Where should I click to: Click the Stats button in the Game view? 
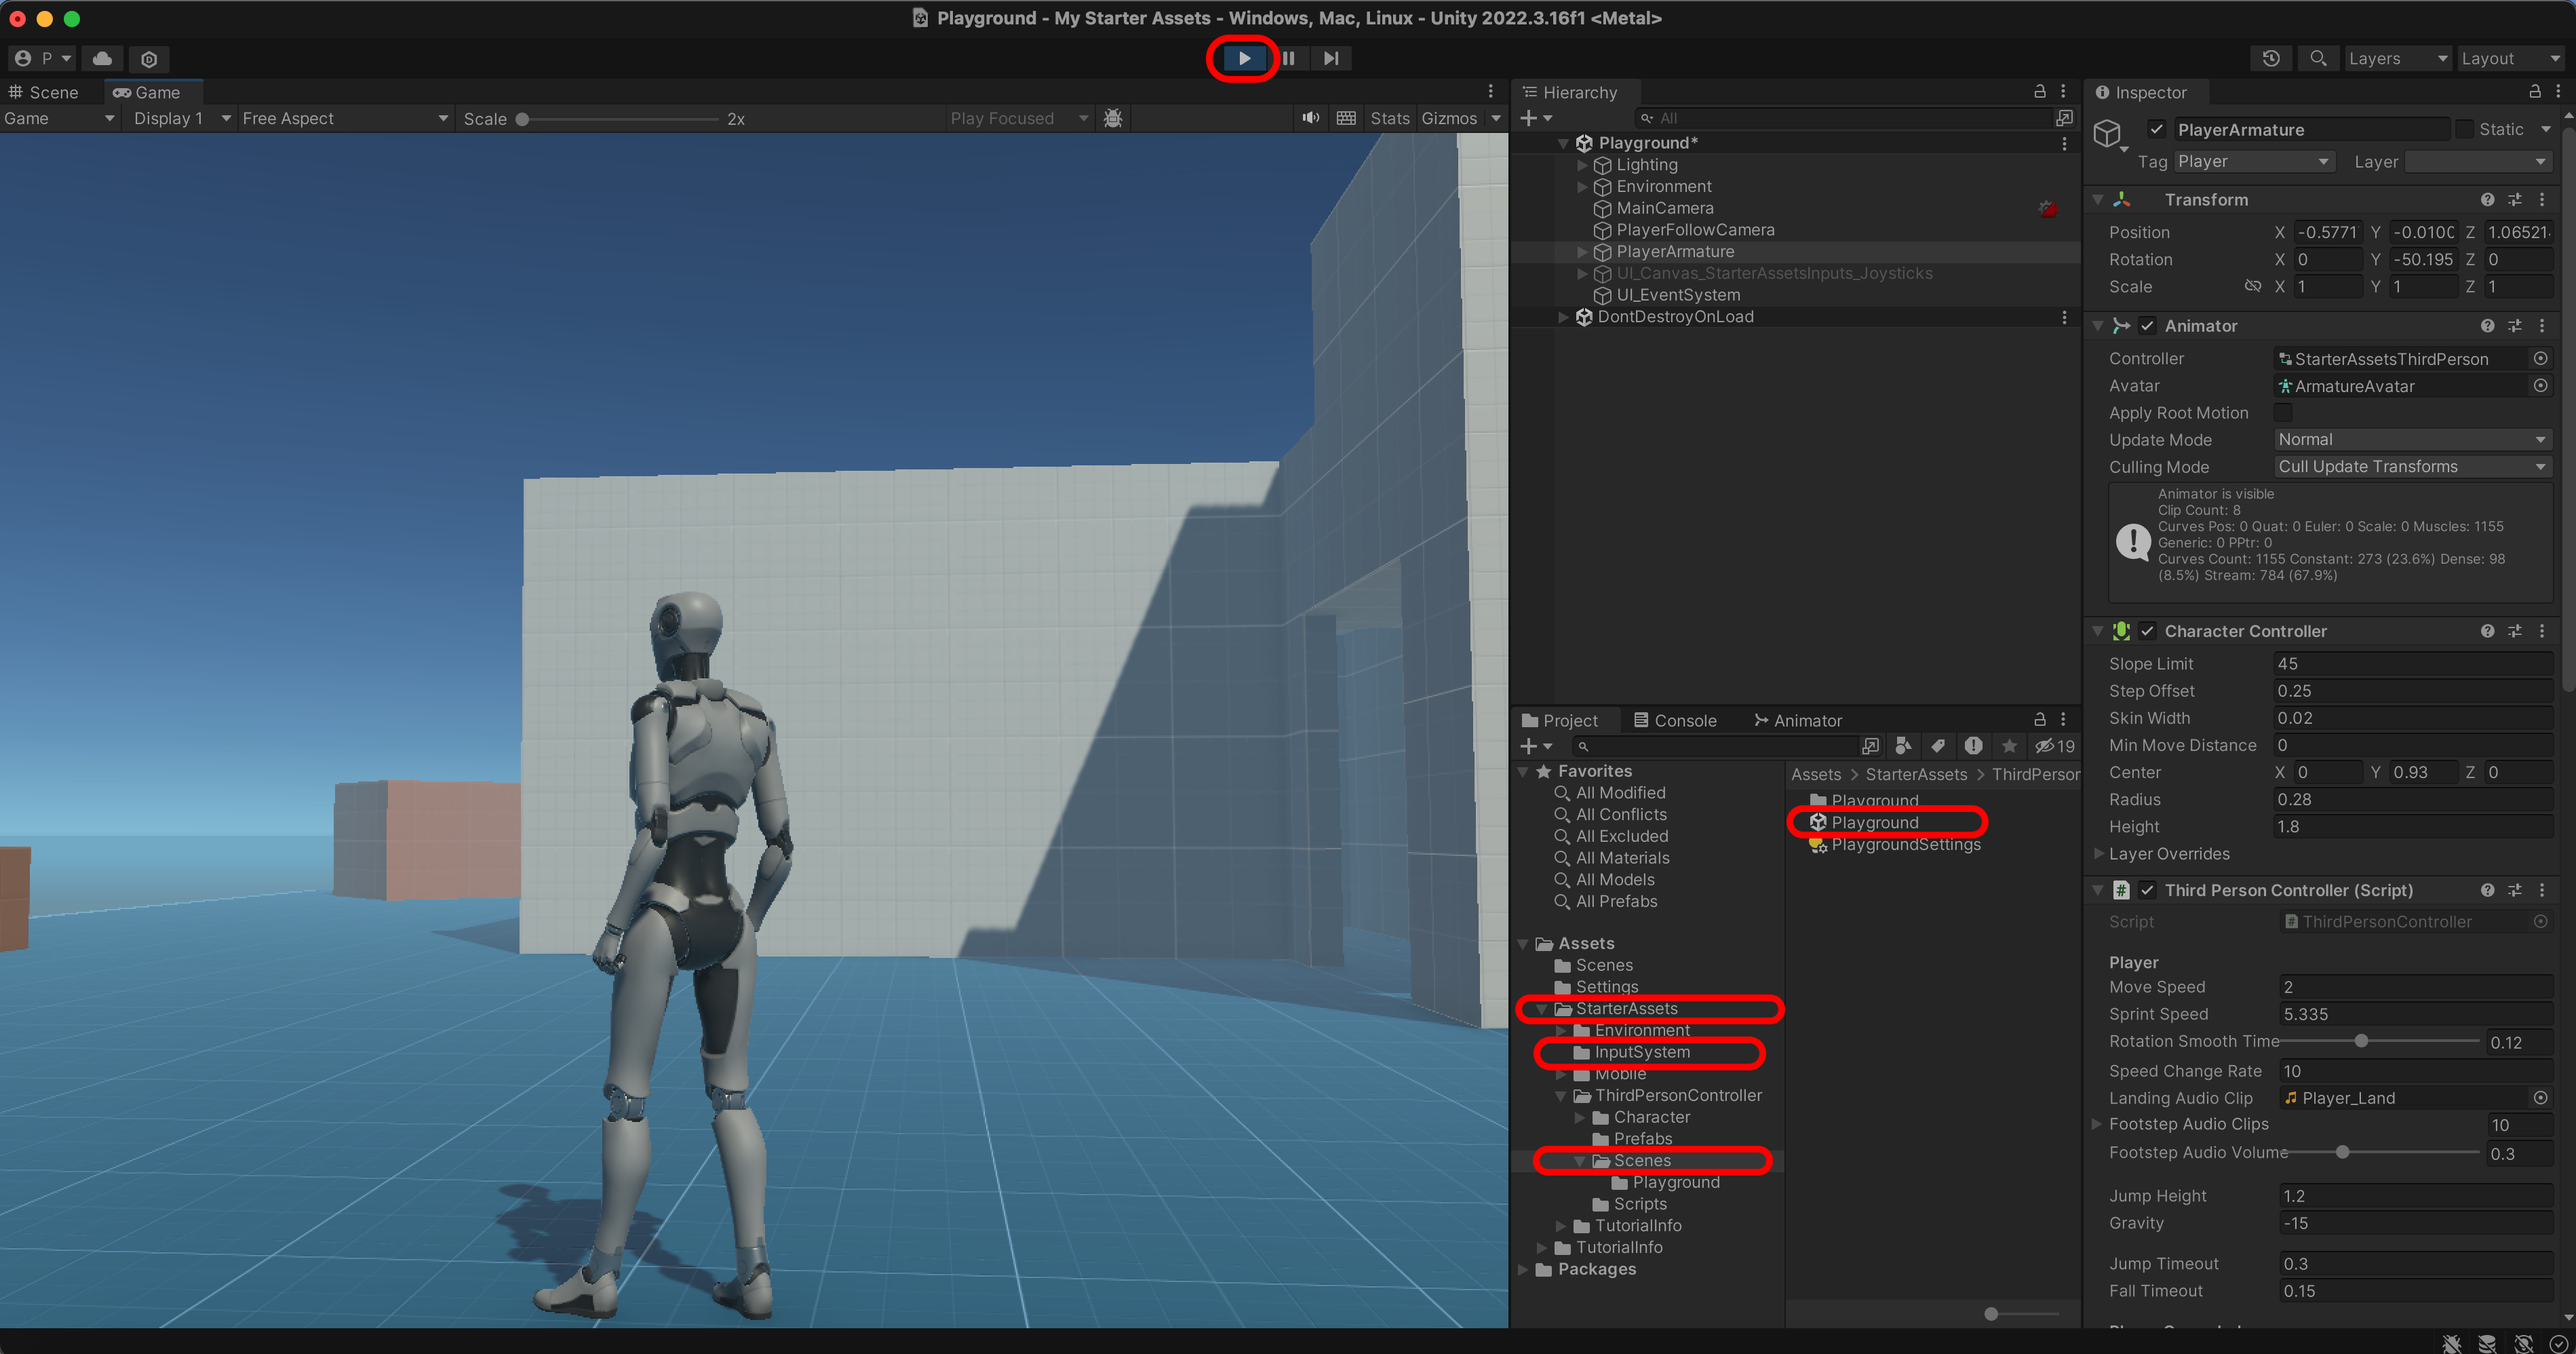coord(1389,118)
